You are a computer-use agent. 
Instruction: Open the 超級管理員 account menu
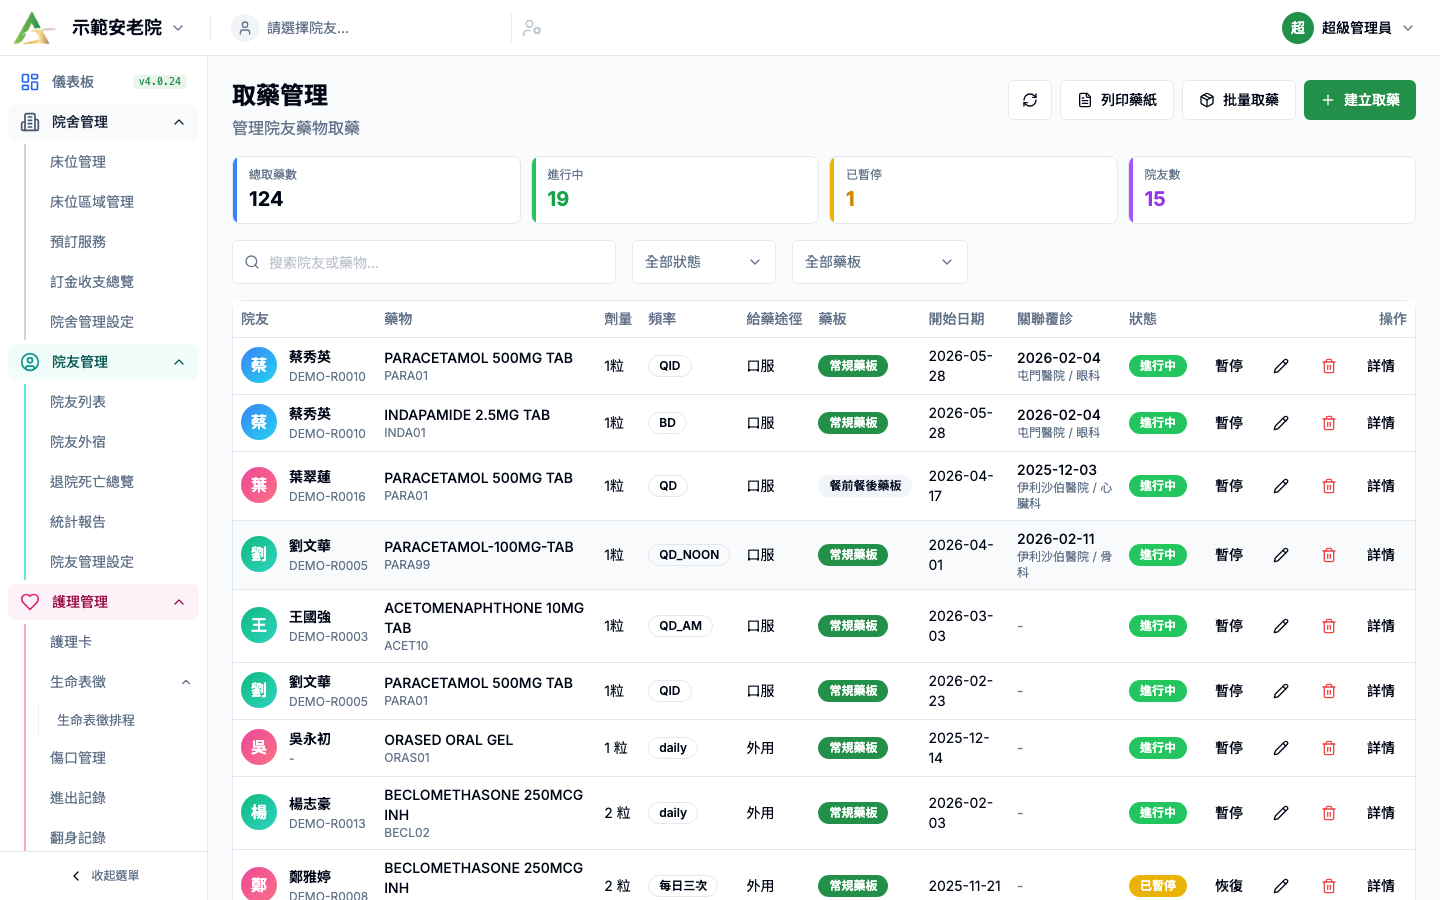tap(1349, 28)
